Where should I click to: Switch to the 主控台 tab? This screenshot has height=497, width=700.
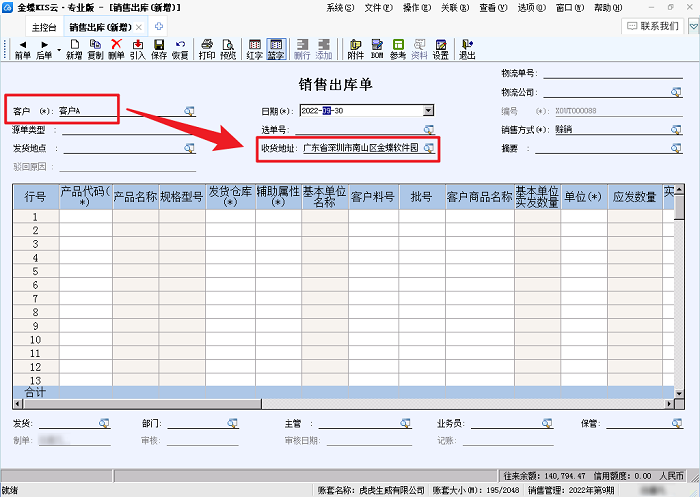pyautogui.click(x=45, y=26)
